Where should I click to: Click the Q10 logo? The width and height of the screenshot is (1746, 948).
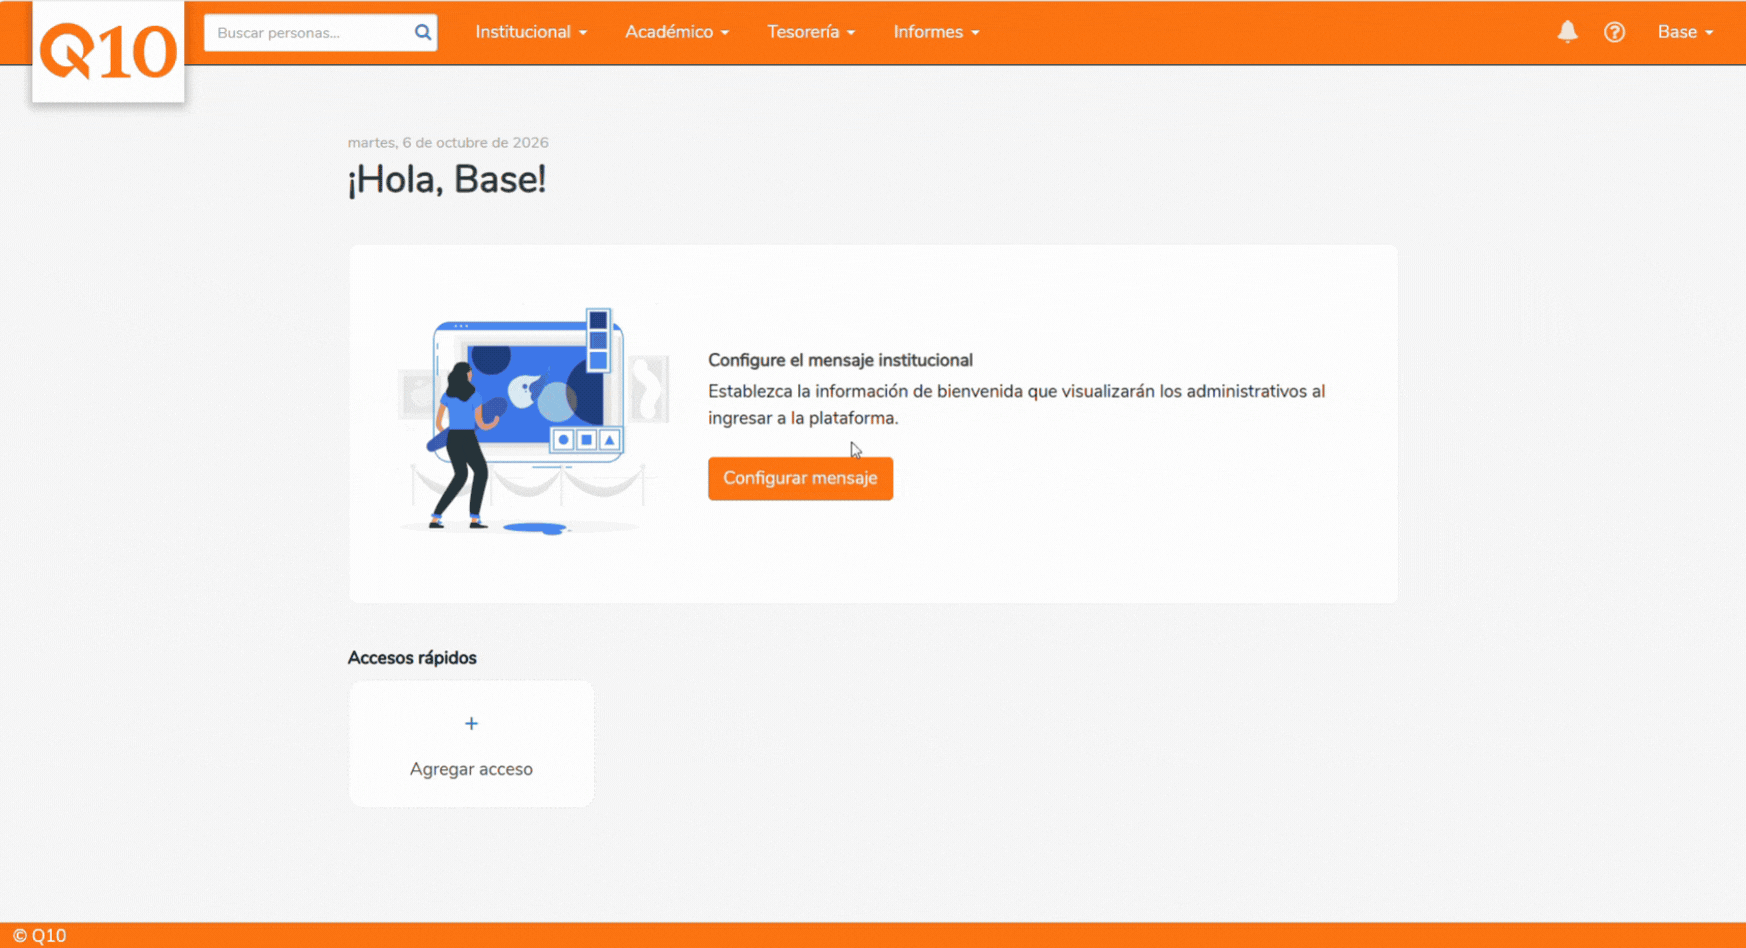pos(108,52)
